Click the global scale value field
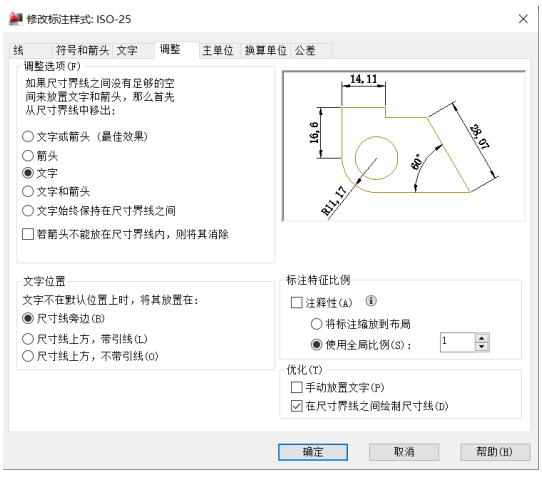Screen dimensions: 542x481 pyautogui.click(x=457, y=342)
